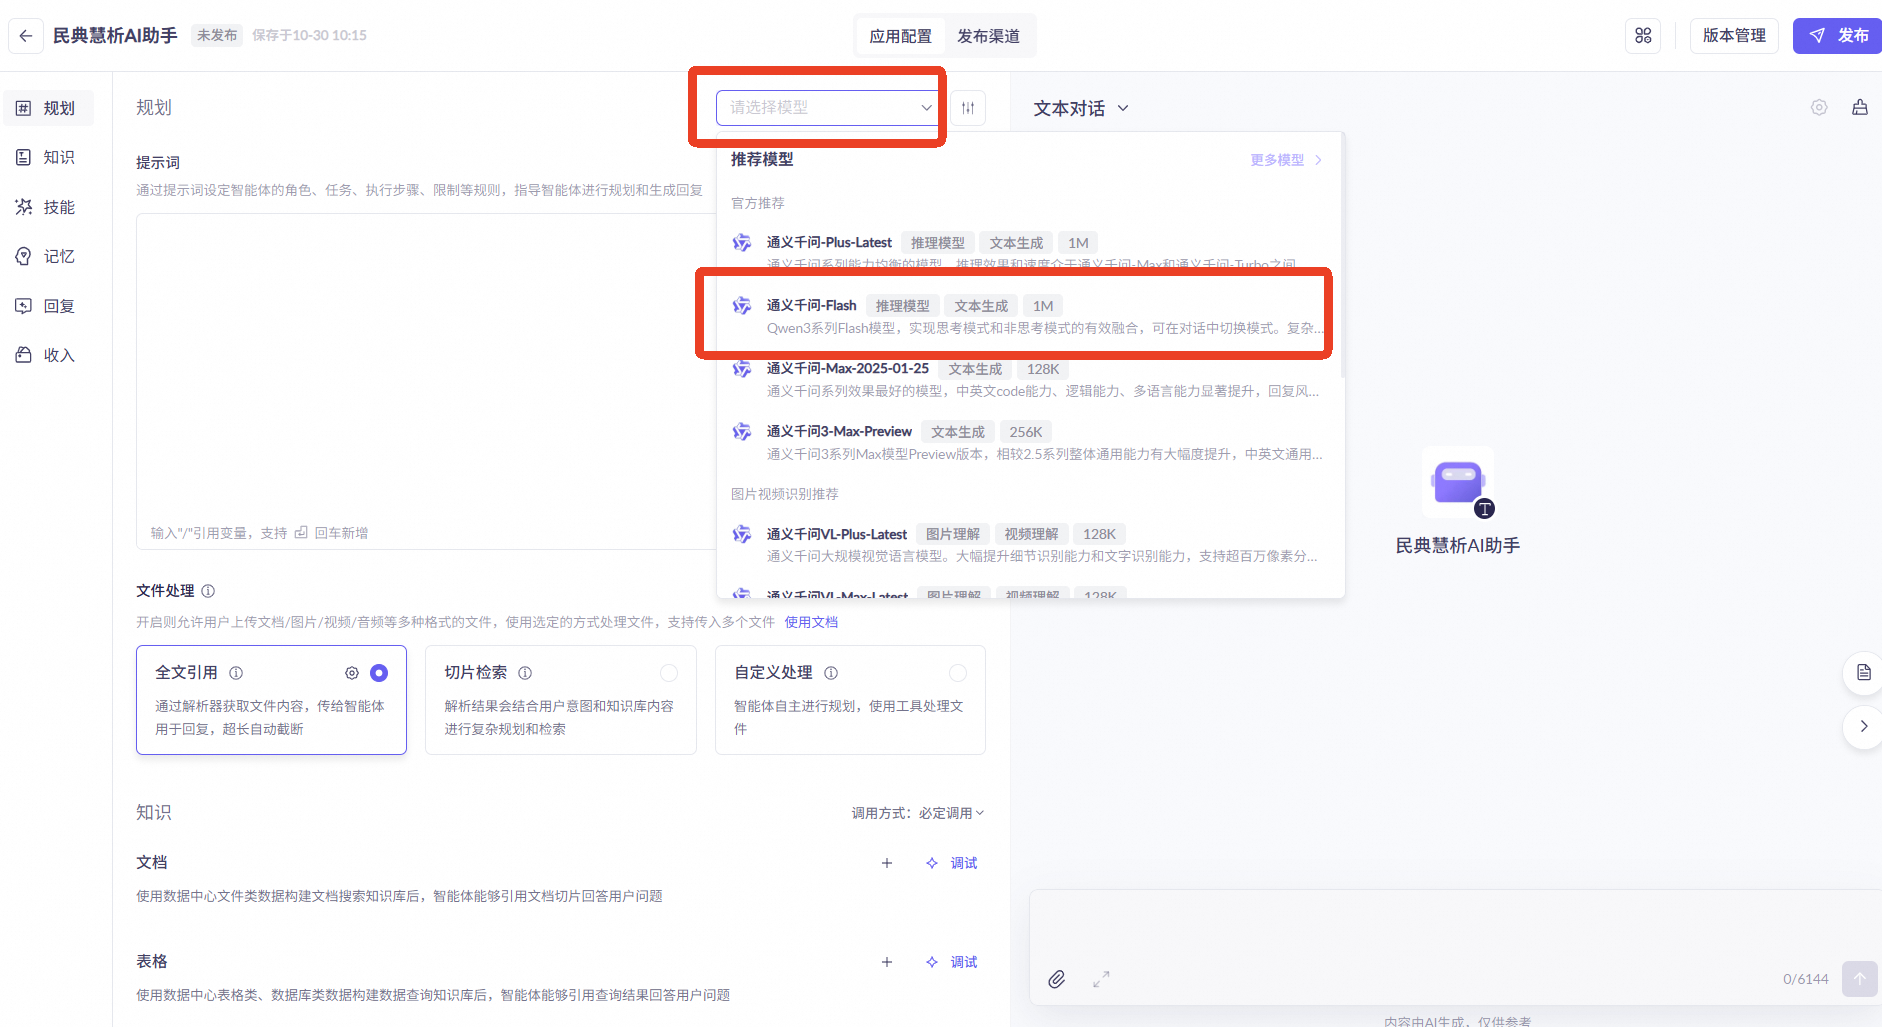Select the 全文引用 radio button

pos(379,673)
